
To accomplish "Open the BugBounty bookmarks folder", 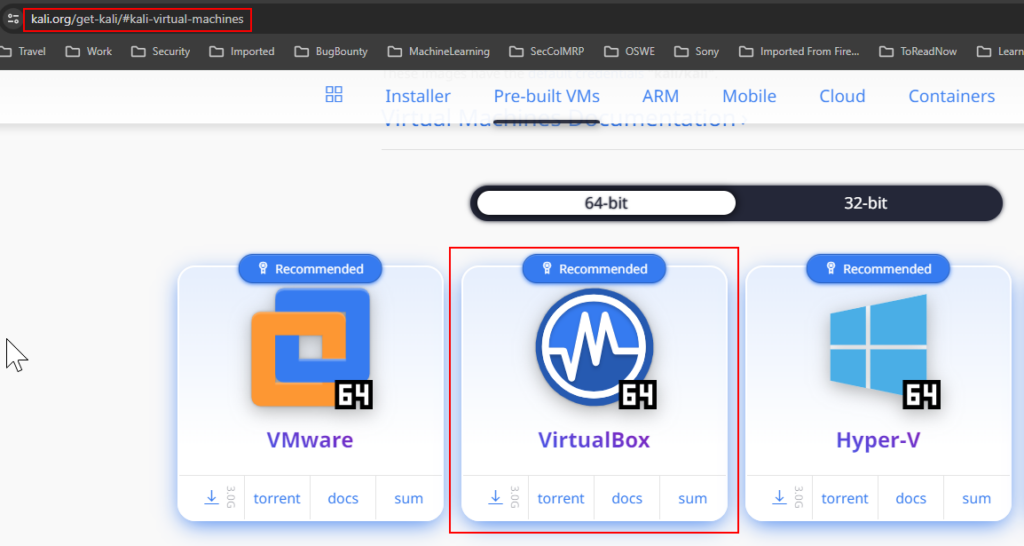I will [x=331, y=51].
